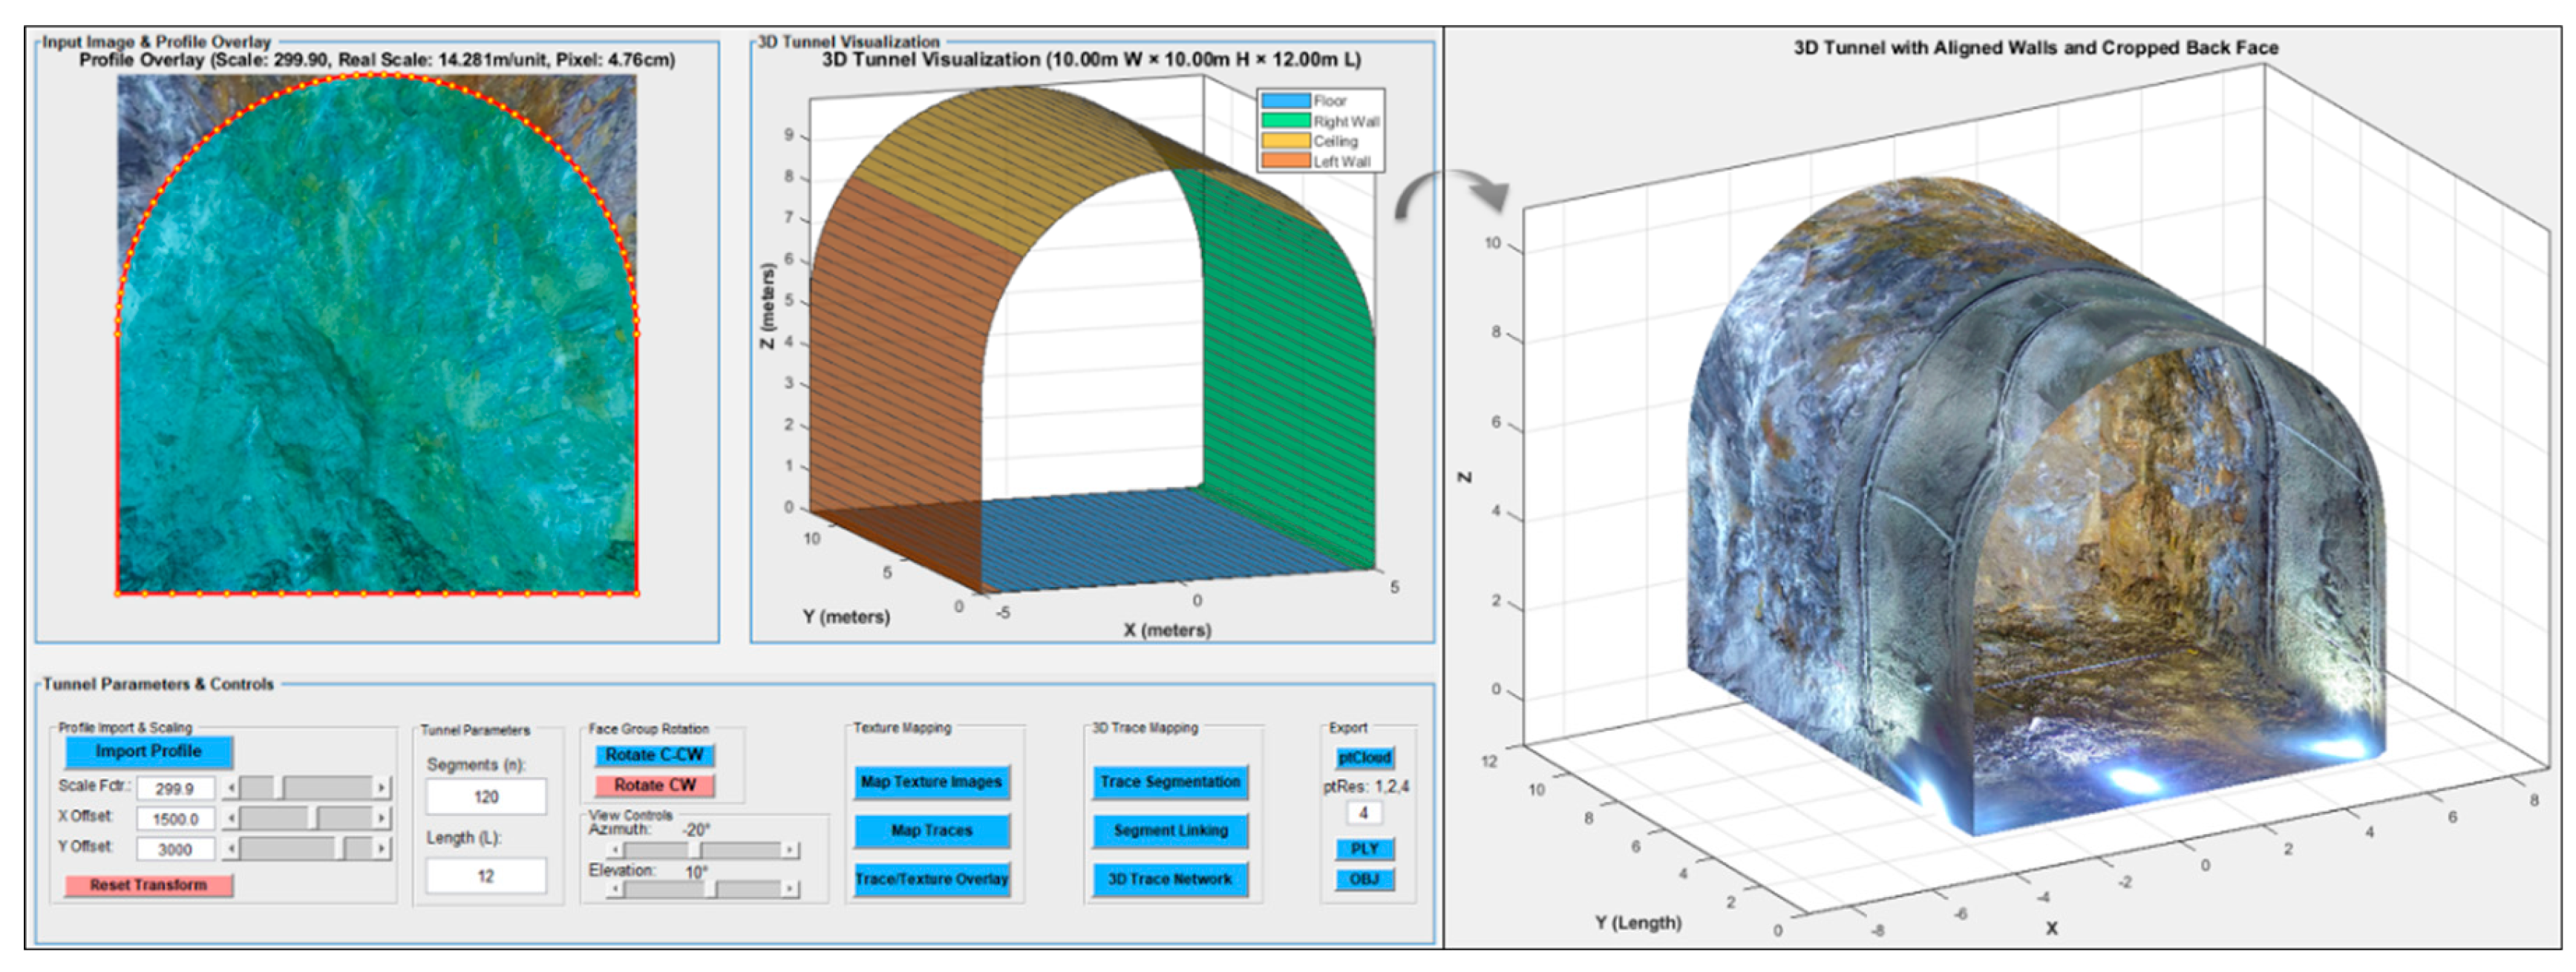Rotate face group counter-clockwise
Viewport: 2576px width, 972px height.
[654, 755]
